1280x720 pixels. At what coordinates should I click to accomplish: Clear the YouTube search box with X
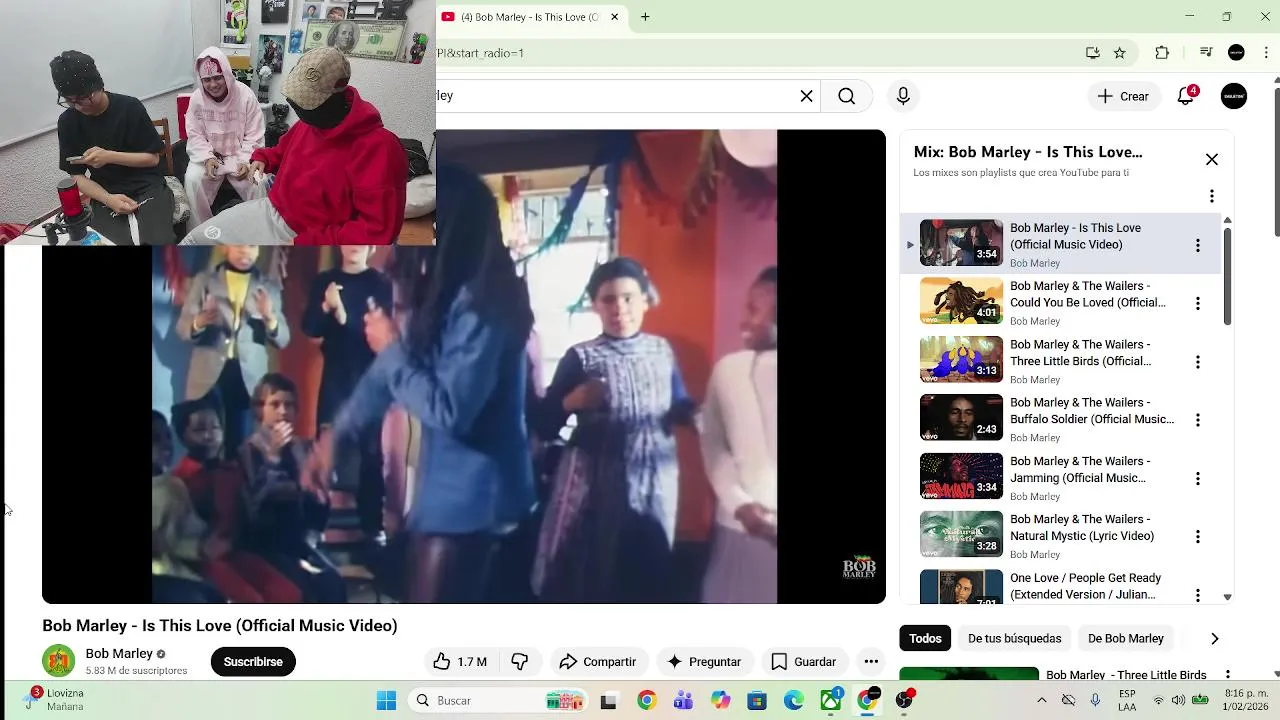coord(807,96)
